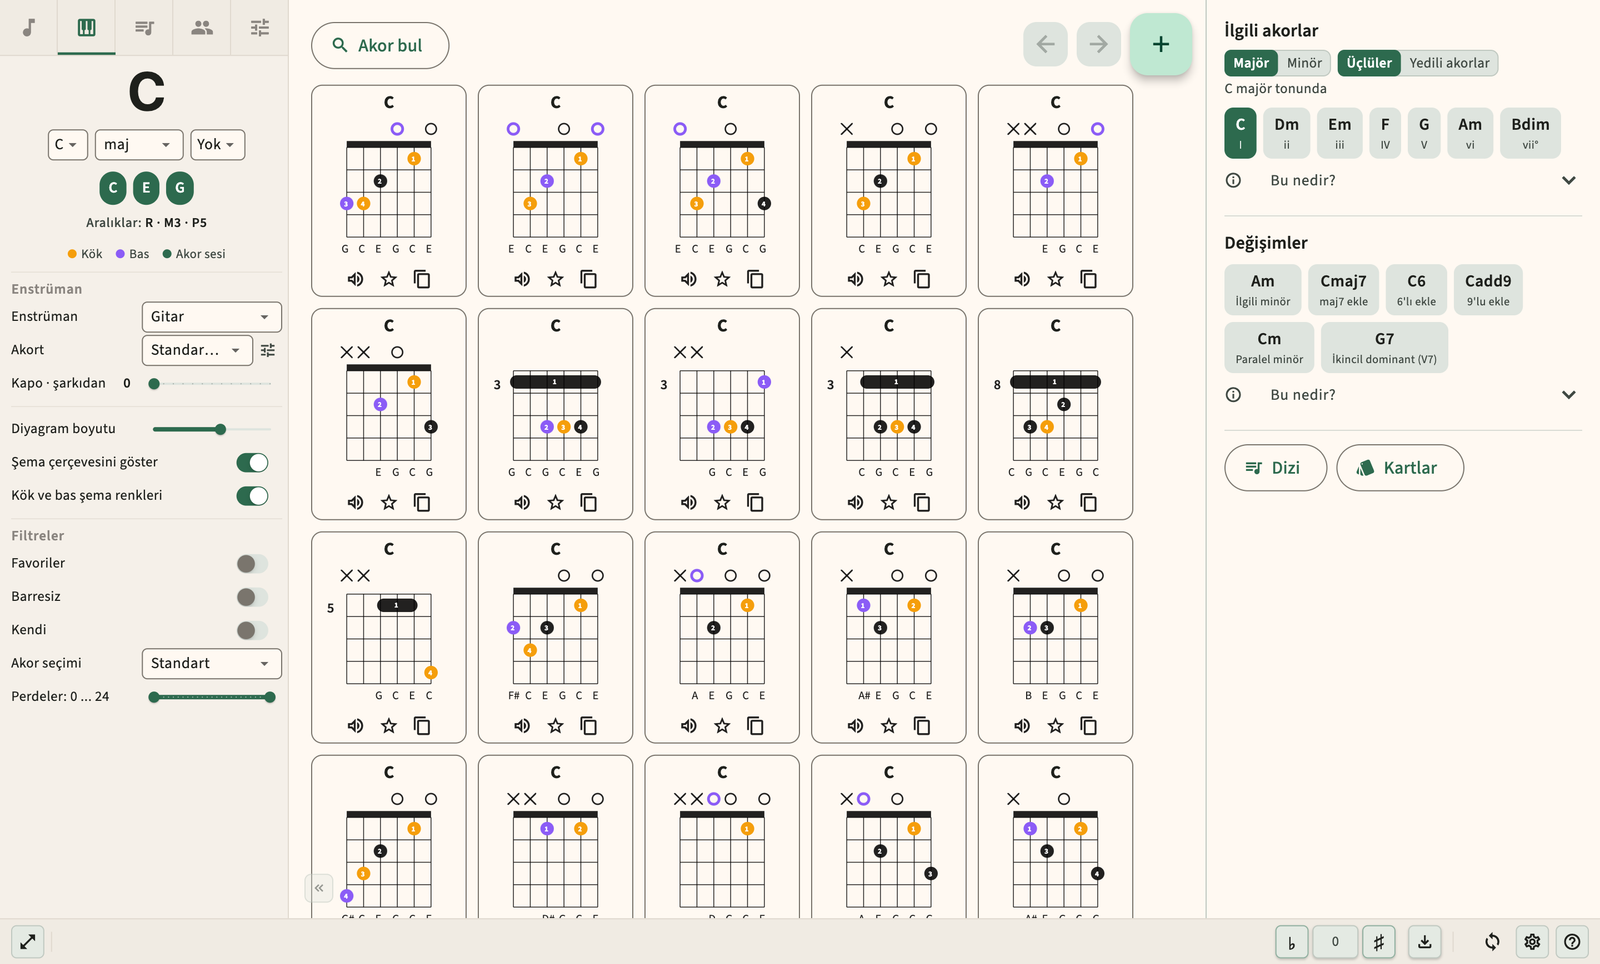Select the Cmaj7 variation chord

1343,290
